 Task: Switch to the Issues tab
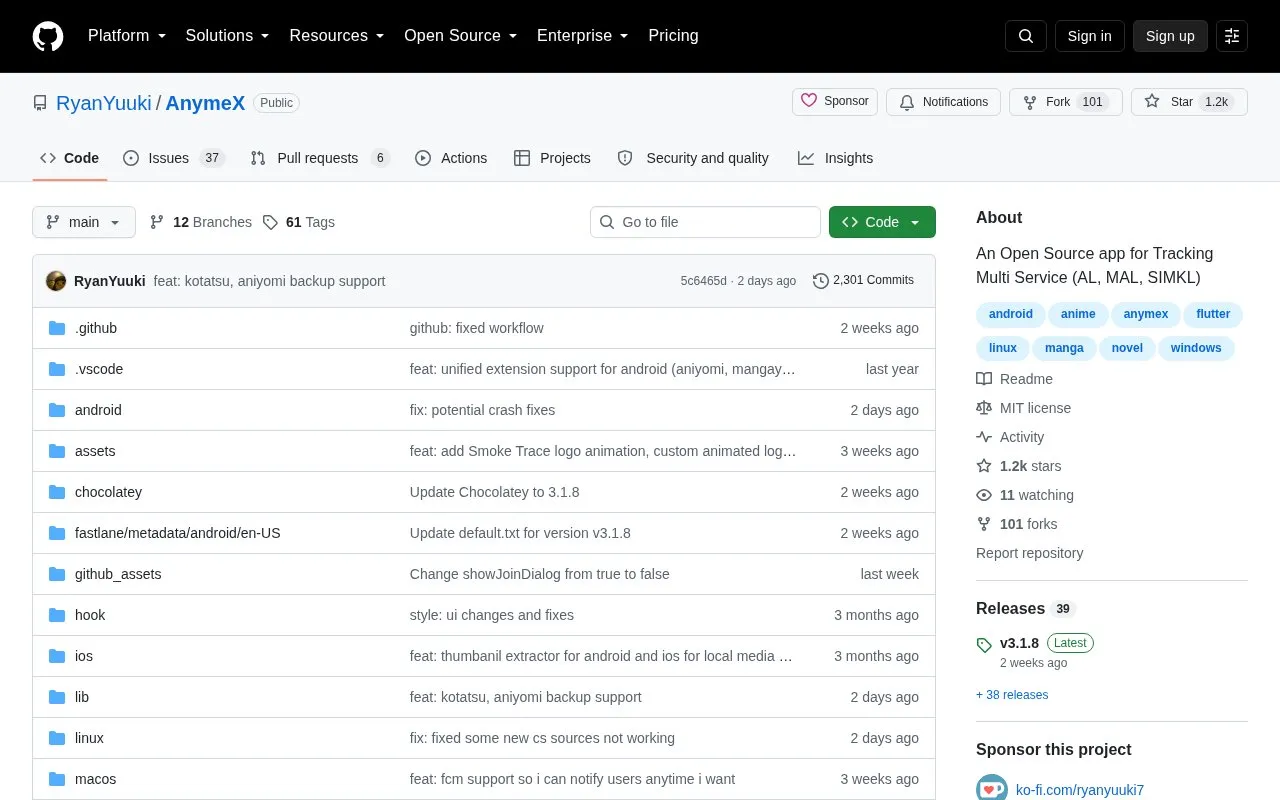point(173,158)
